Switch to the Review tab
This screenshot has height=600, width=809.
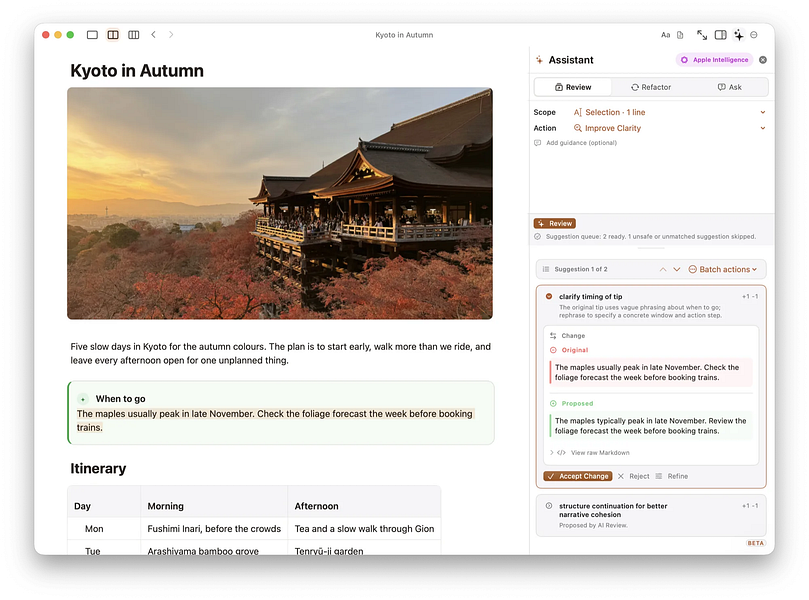click(573, 87)
